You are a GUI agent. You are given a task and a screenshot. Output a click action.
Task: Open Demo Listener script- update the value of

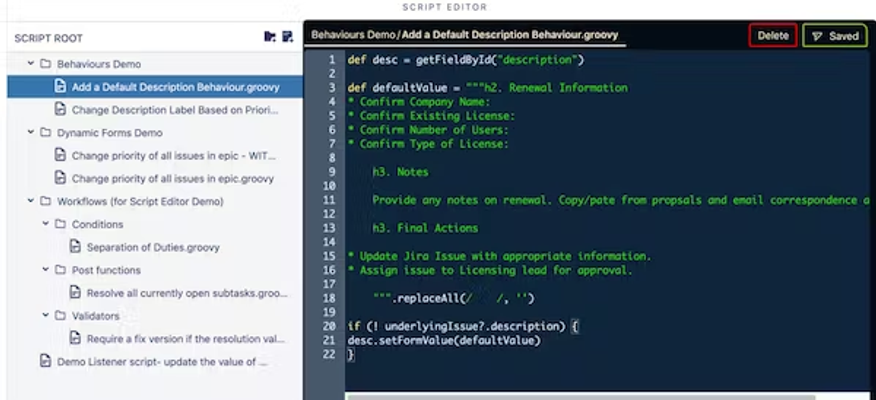(162, 362)
